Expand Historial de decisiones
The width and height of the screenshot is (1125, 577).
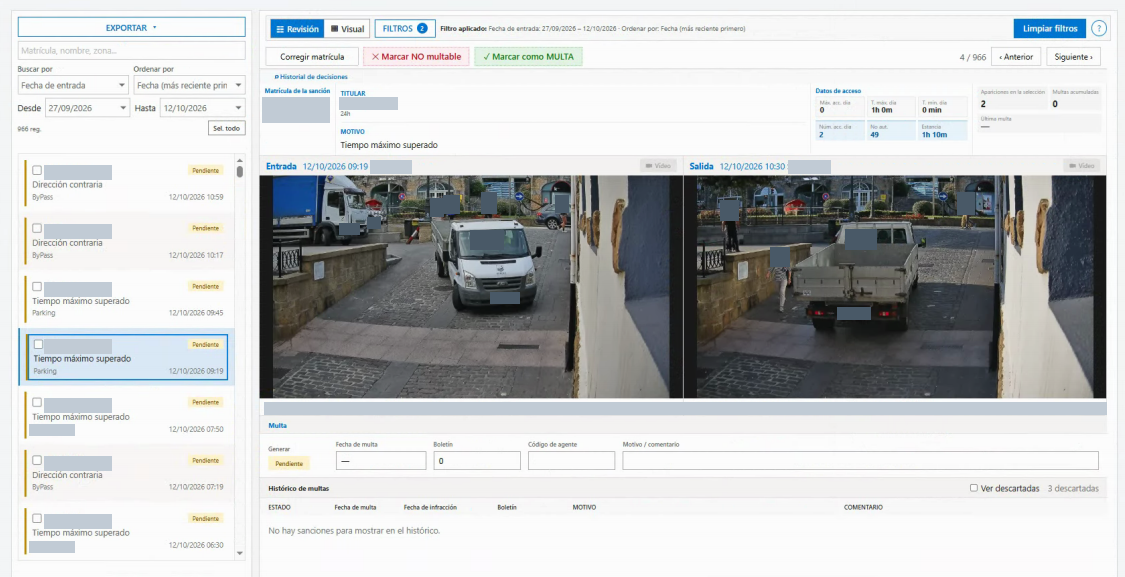point(311,77)
